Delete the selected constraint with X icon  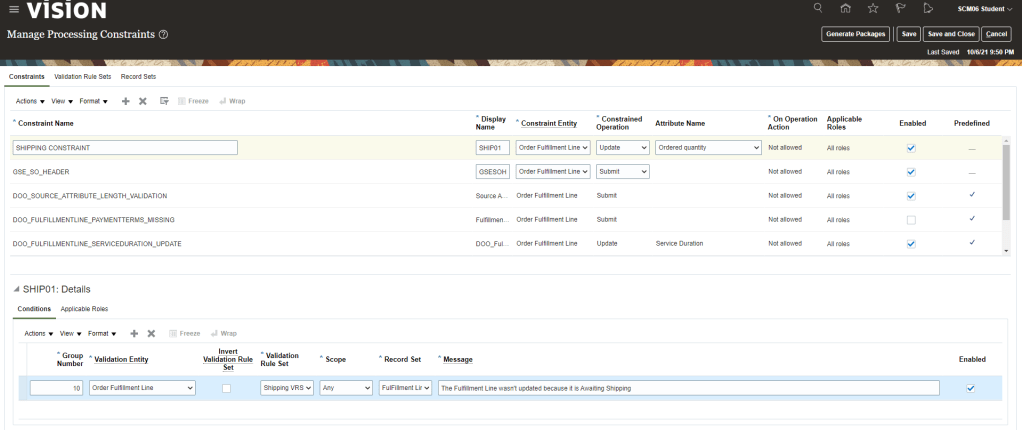click(142, 101)
